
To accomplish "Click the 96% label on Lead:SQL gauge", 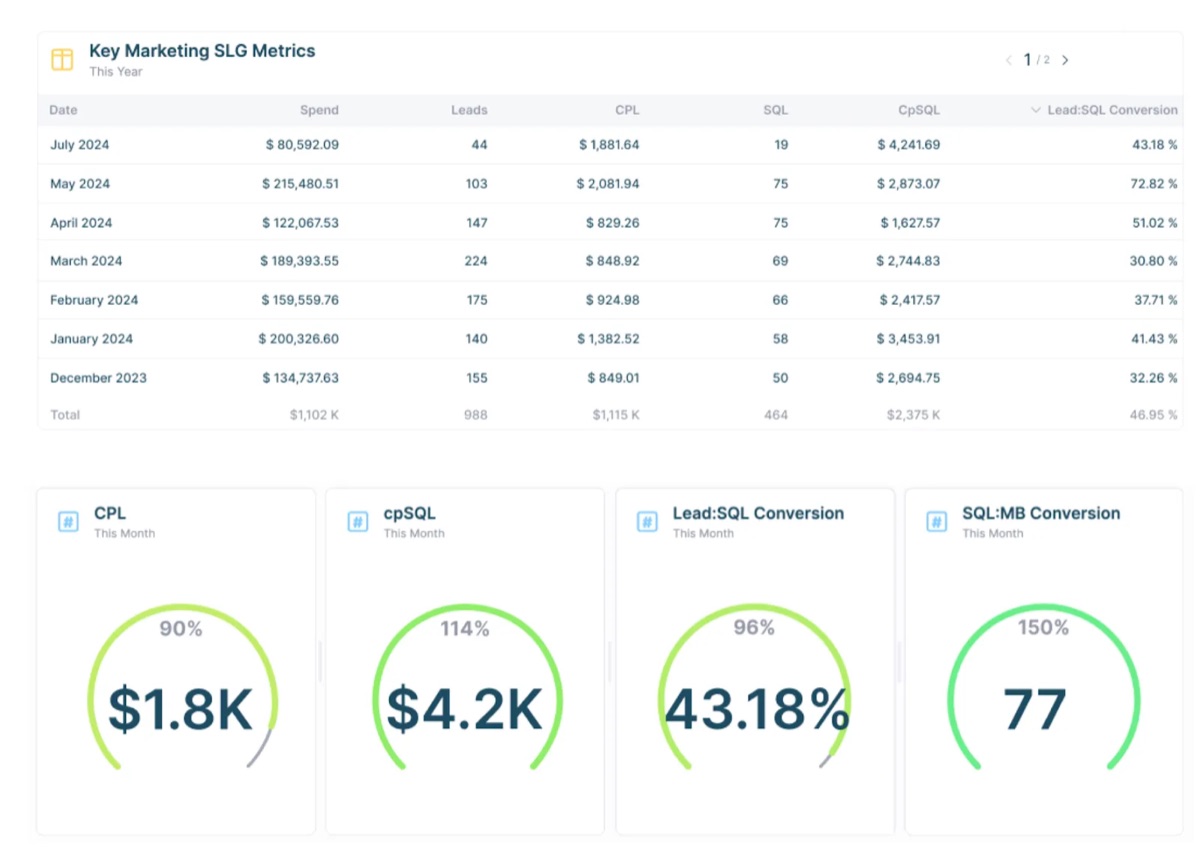I will point(754,627).
